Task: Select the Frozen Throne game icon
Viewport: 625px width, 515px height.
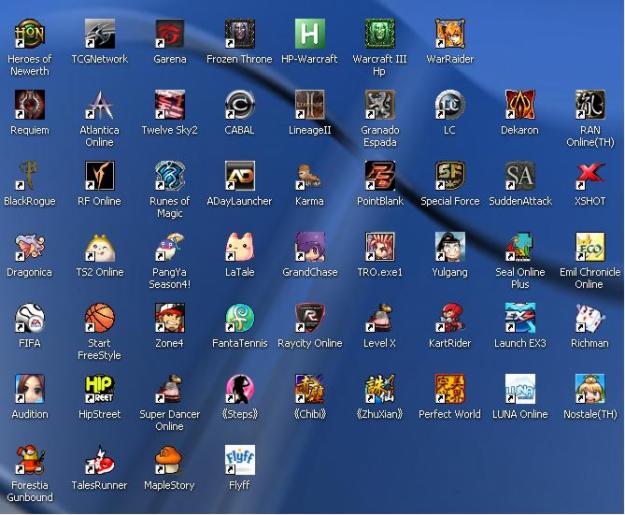Action: pos(239,35)
